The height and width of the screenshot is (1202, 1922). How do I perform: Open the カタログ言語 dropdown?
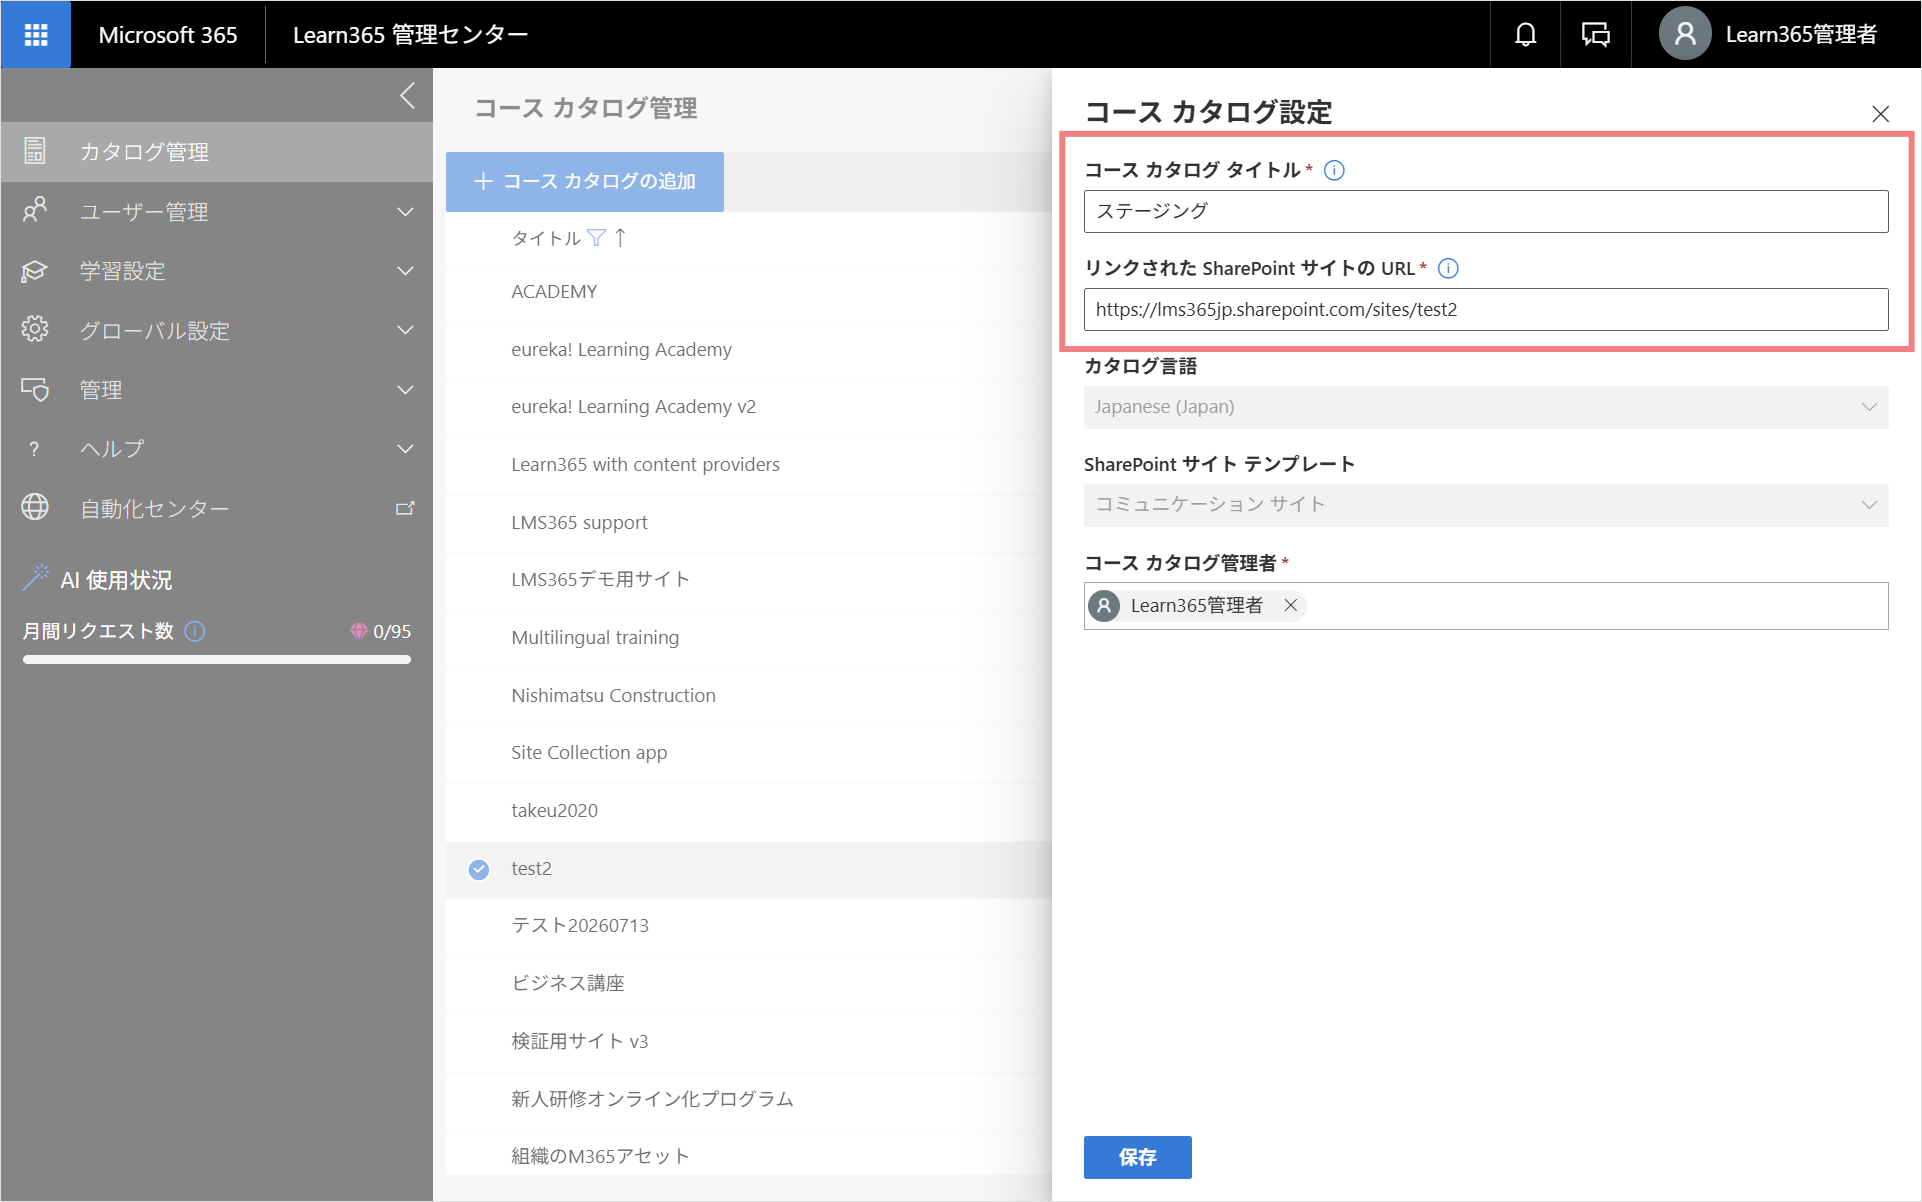tap(1486, 407)
